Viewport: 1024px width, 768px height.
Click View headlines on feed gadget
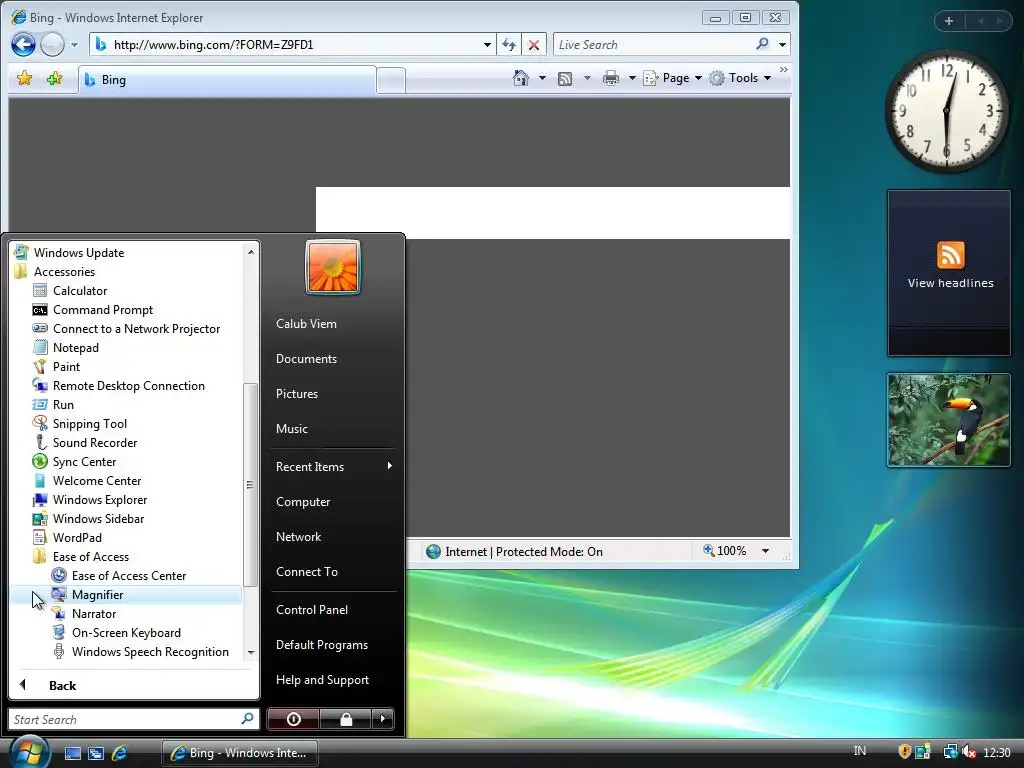click(x=950, y=283)
